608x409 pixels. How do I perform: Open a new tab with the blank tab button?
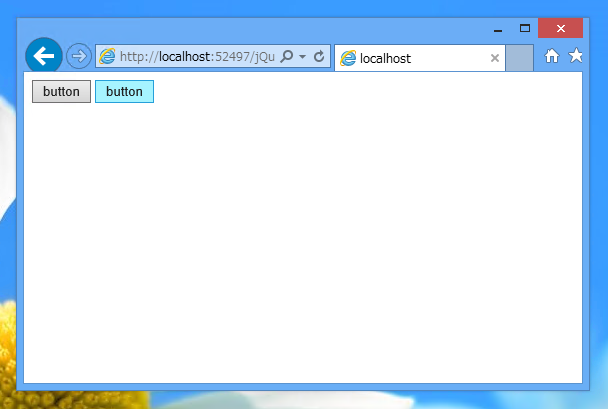[x=519, y=58]
